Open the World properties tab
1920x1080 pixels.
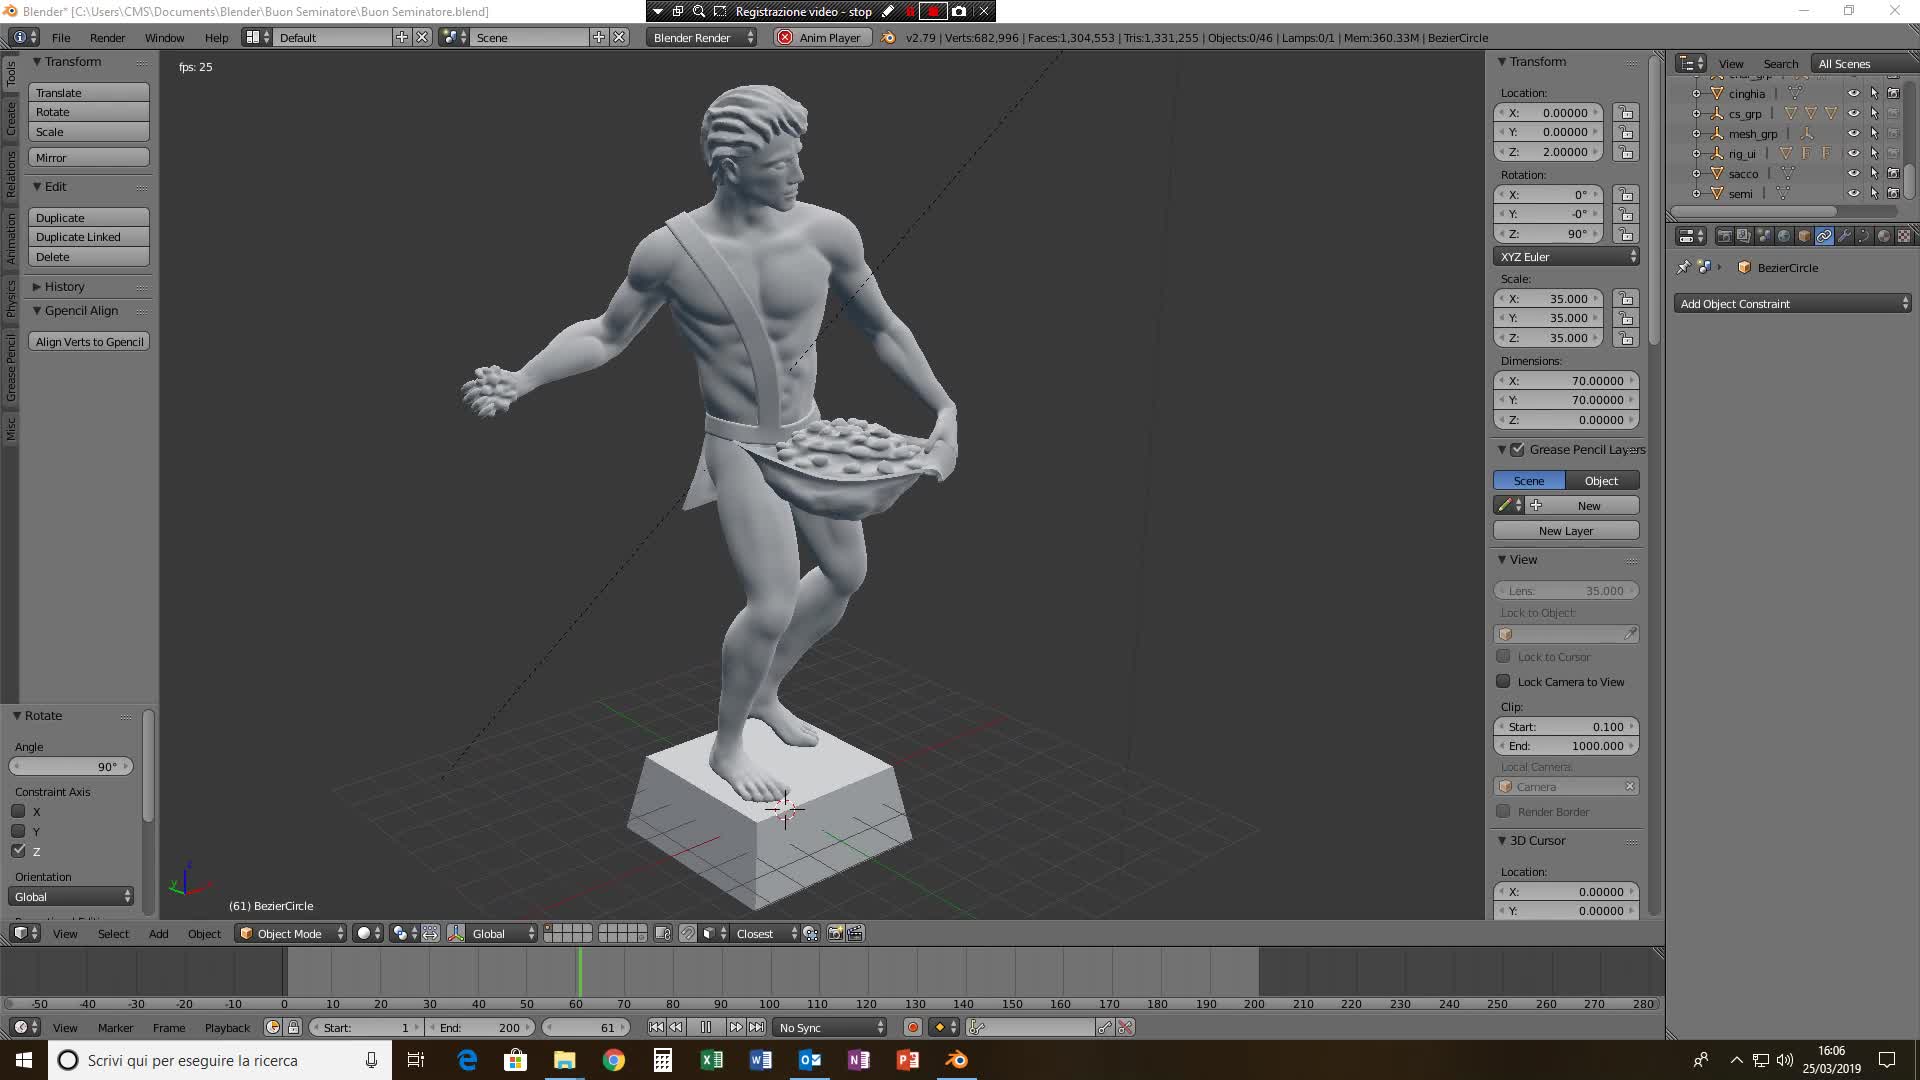coord(1784,236)
